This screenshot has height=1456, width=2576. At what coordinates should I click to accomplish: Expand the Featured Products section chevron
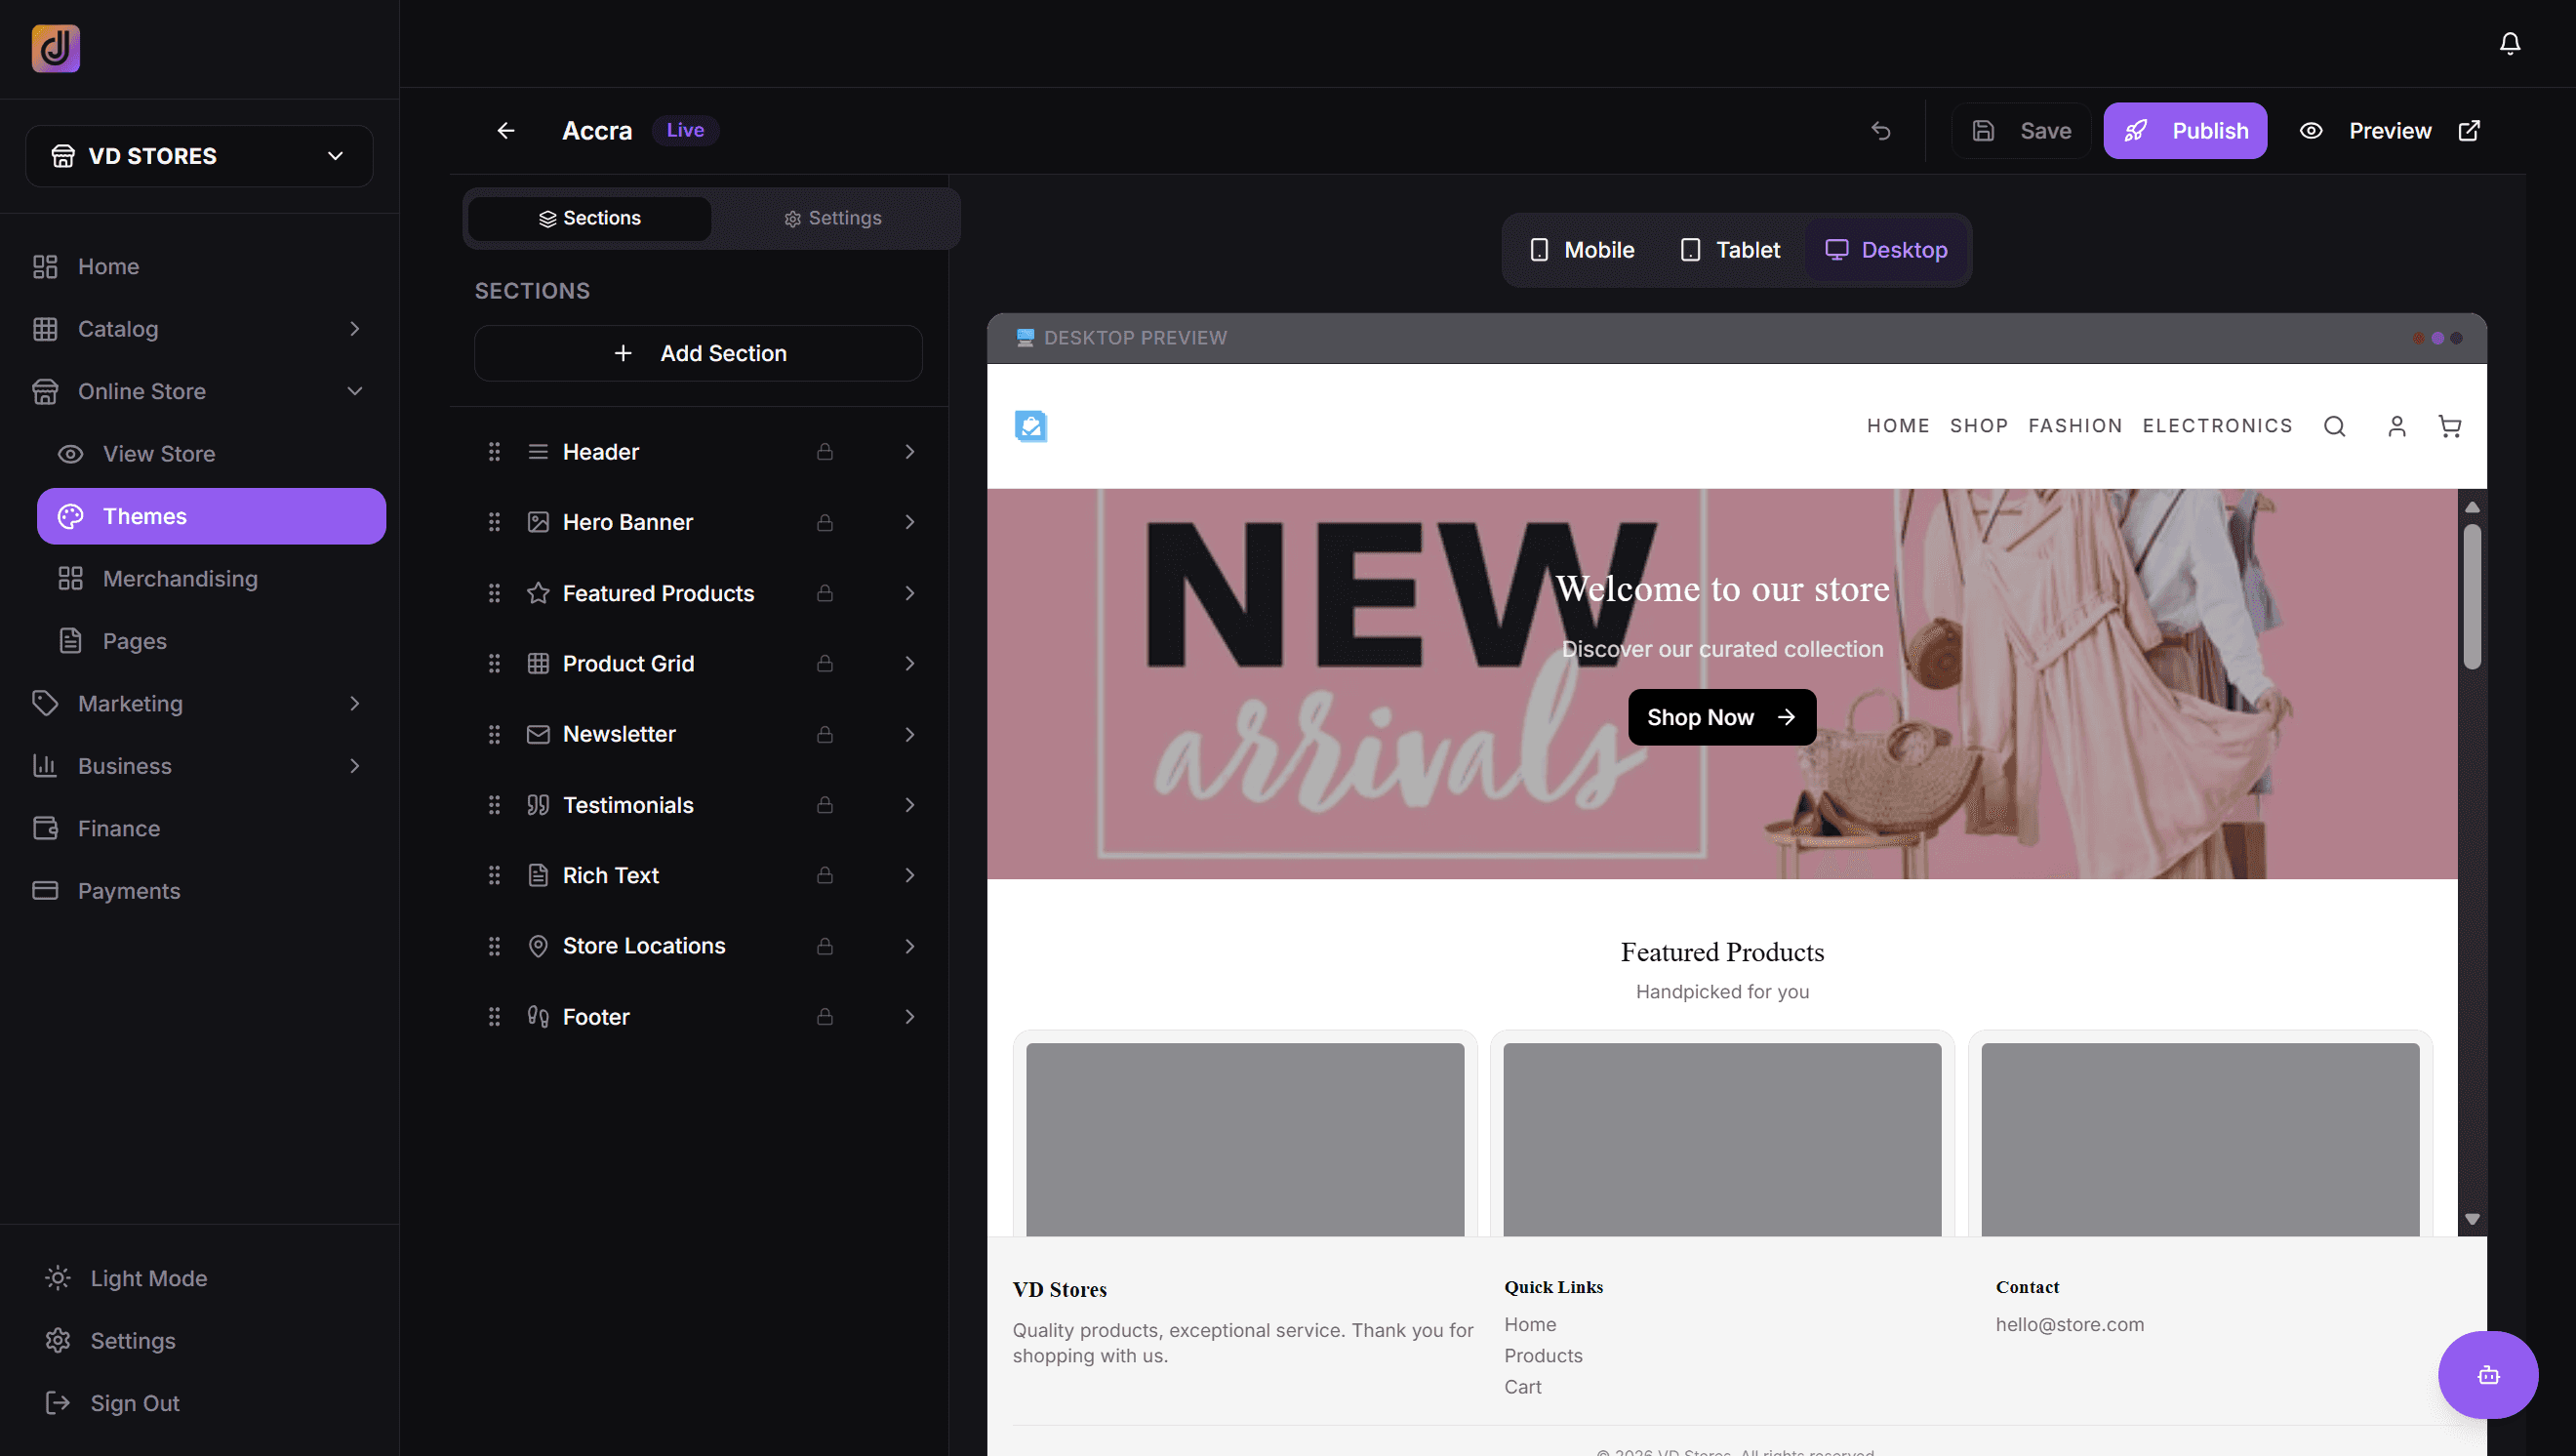pyautogui.click(x=909, y=593)
